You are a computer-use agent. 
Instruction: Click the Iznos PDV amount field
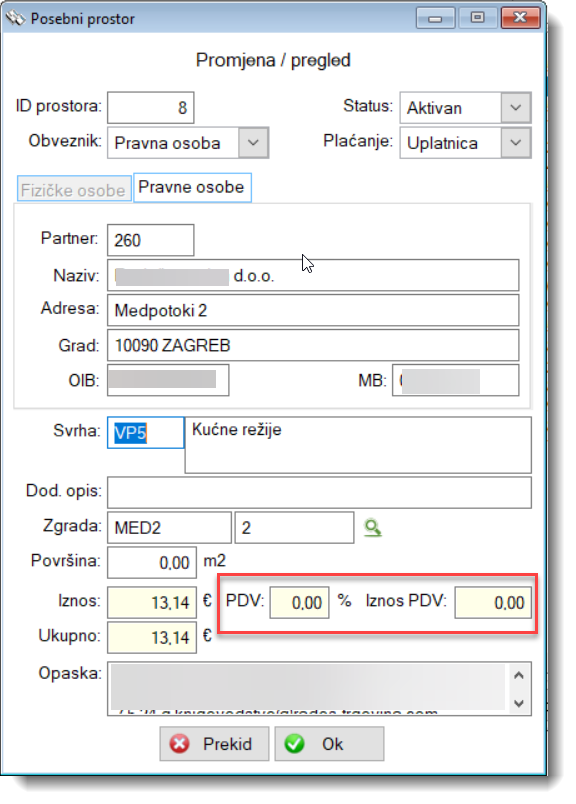[x=493, y=602]
